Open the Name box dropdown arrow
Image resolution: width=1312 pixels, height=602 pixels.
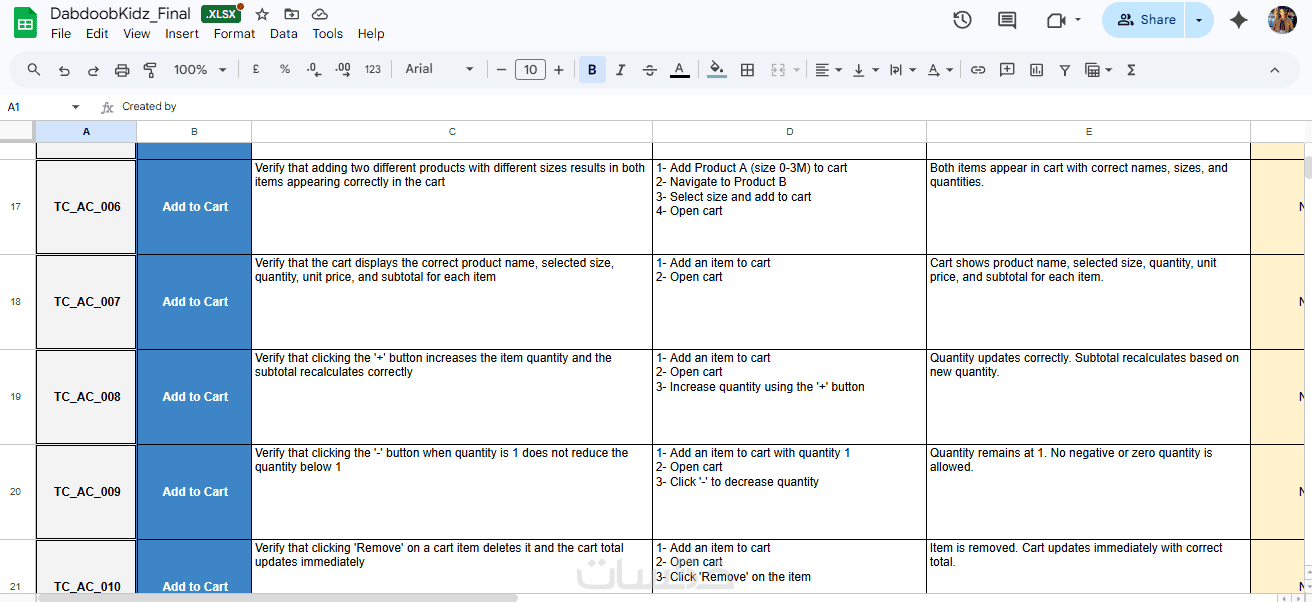[75, 107]
